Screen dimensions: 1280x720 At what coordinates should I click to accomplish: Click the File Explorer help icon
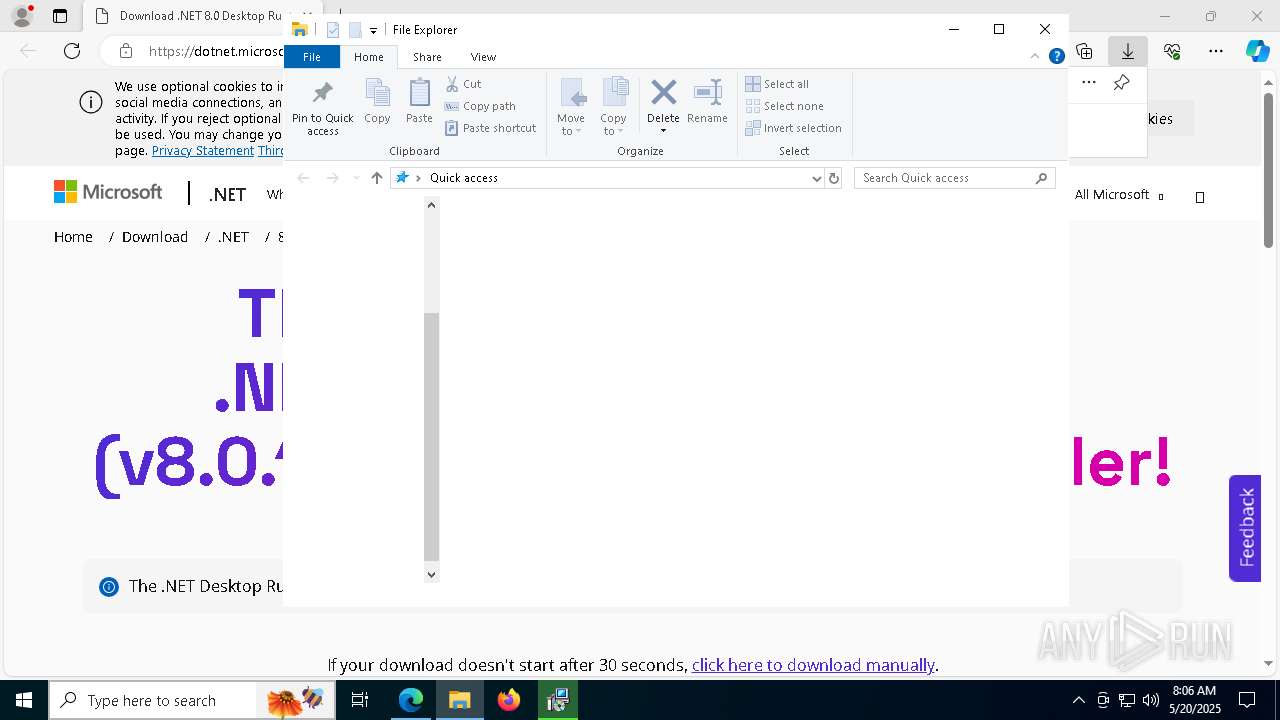[x=1056, y=57]
